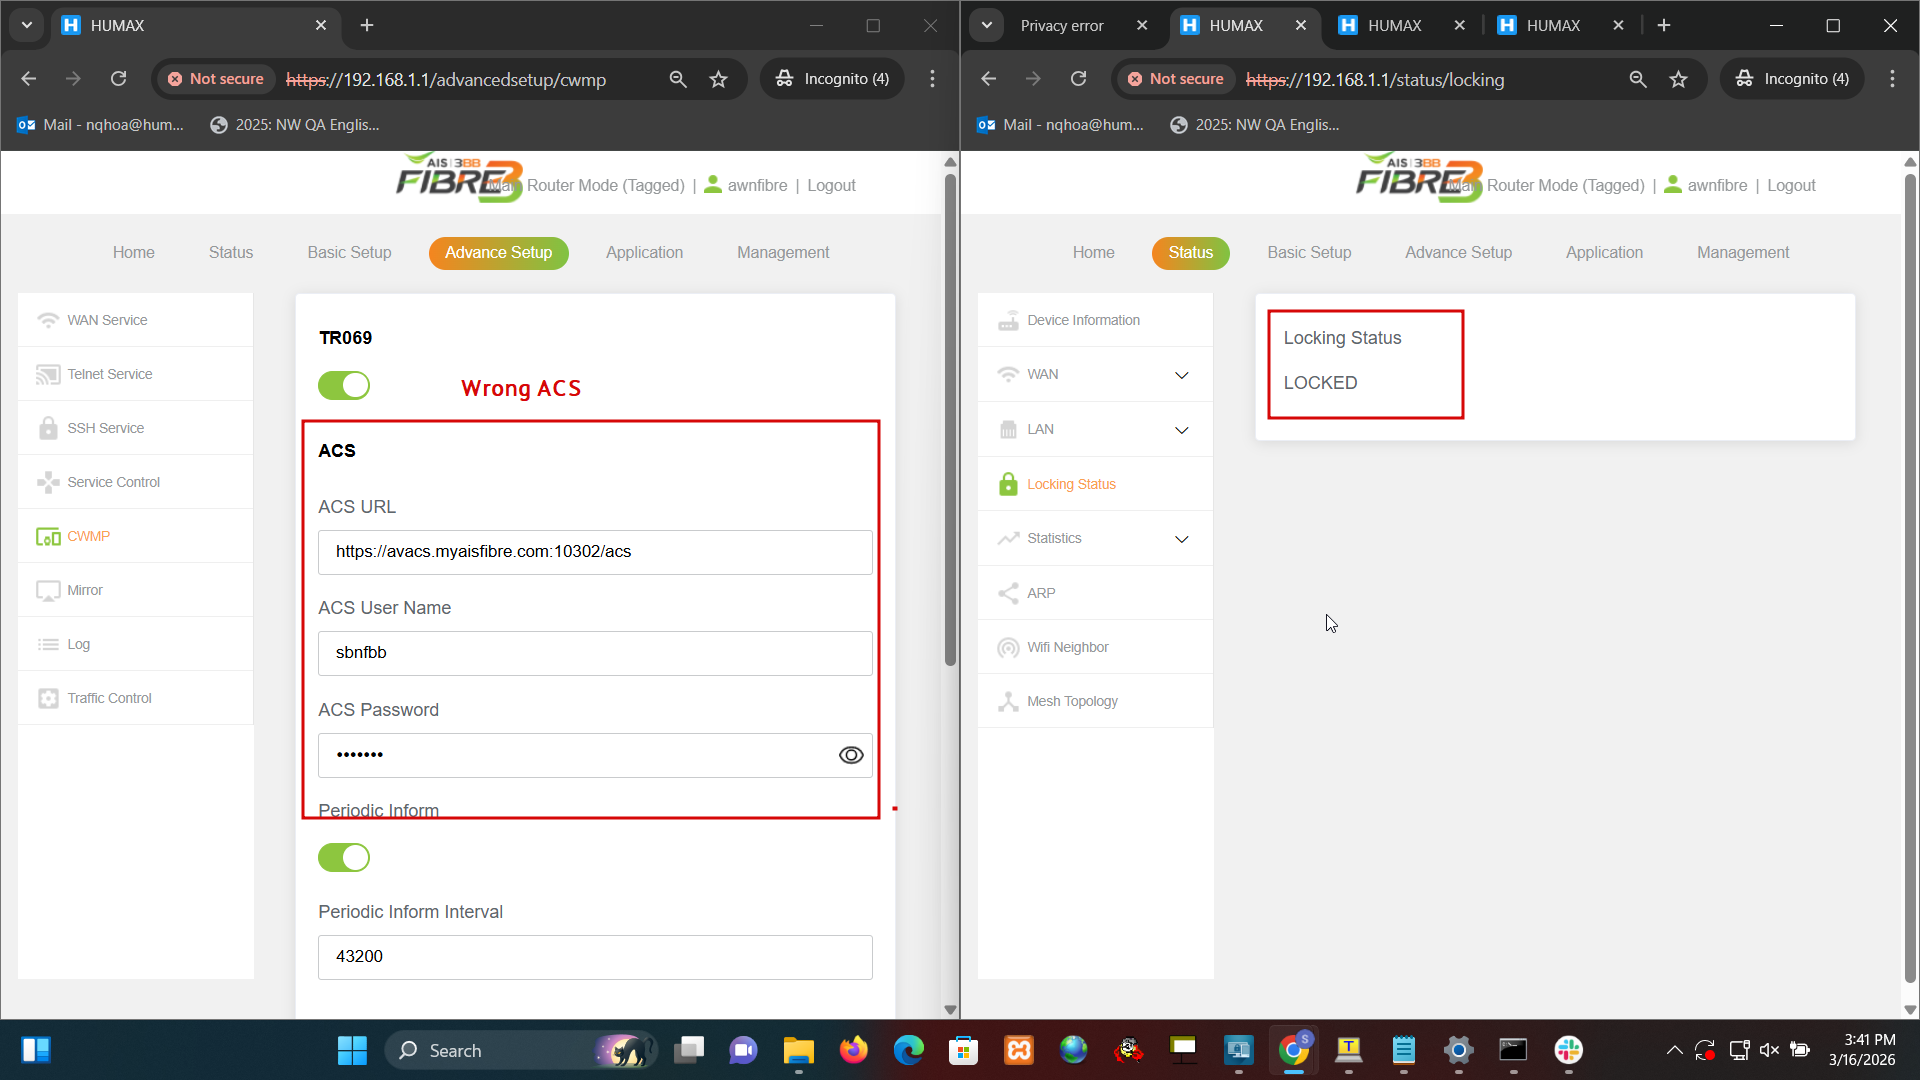Click the Traffic Control sidebar icon

coord(48,698)
